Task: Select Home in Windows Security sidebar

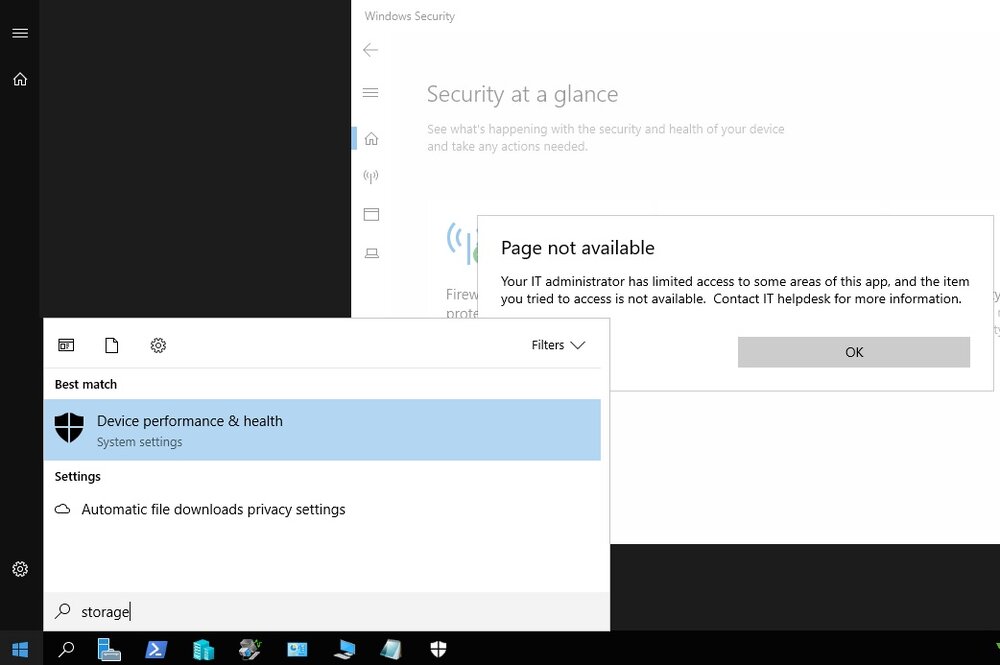Action: [x=371, y=138]
